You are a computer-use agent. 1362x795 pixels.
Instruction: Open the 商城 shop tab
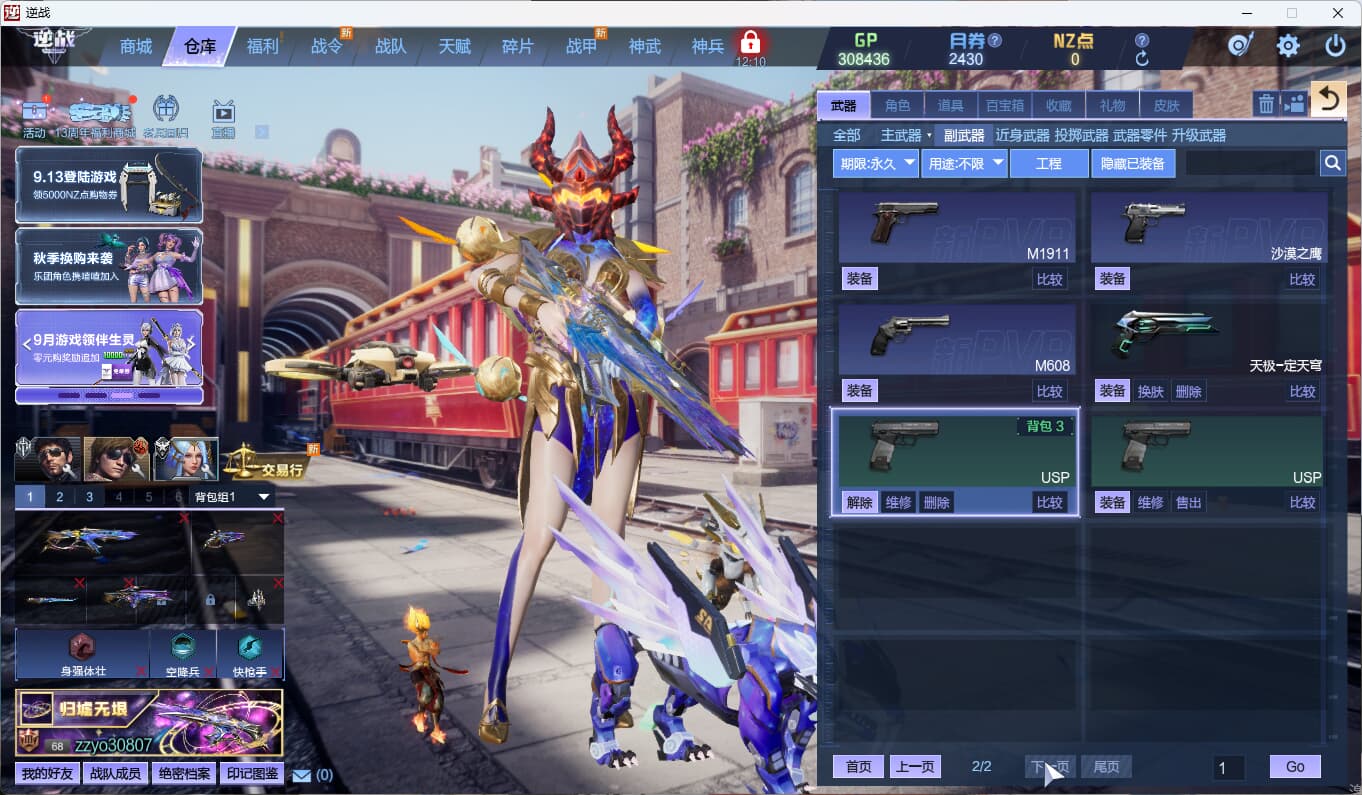[135, 47]
